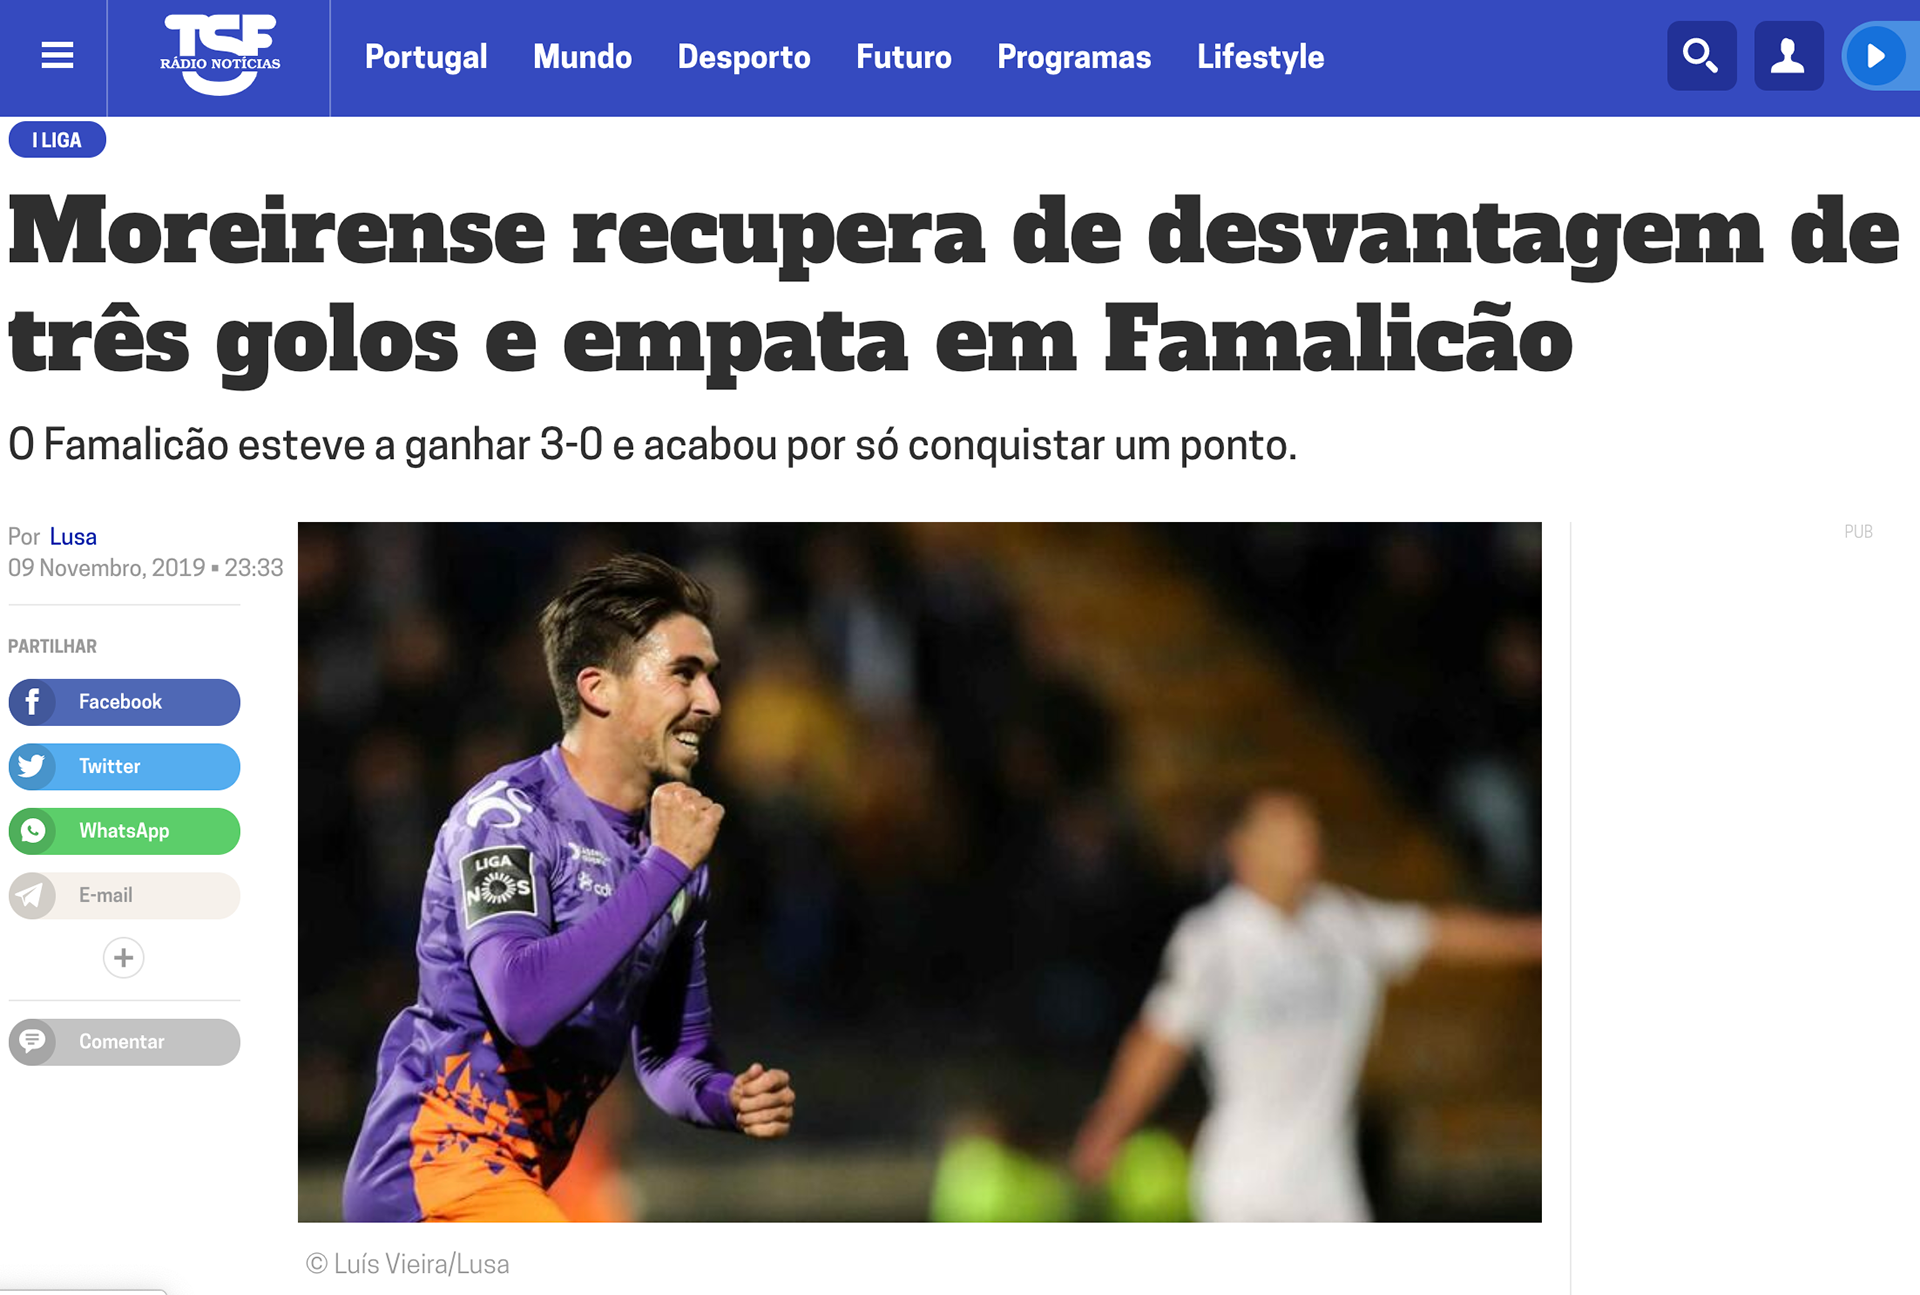Select Programas in the navigation bar
Image resolution: width=1920 pixels, height=1295 pixels.
coord(1074,57)
